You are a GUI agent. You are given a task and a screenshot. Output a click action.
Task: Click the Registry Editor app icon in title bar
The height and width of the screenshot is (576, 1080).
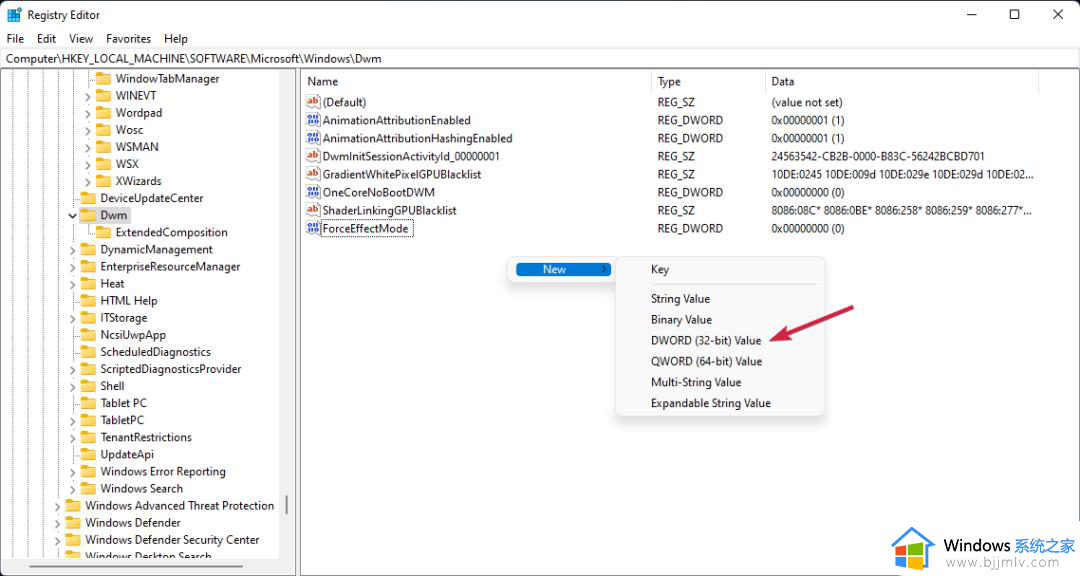pos(14,14)
